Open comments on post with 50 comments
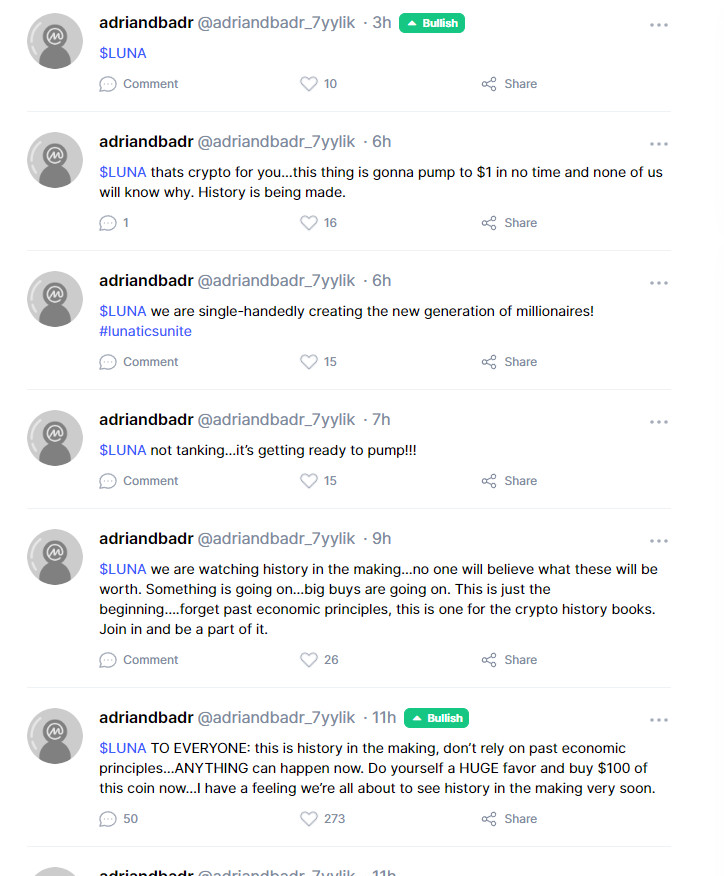The height and width of the screenshot is (876, 724). pos(118,818)
